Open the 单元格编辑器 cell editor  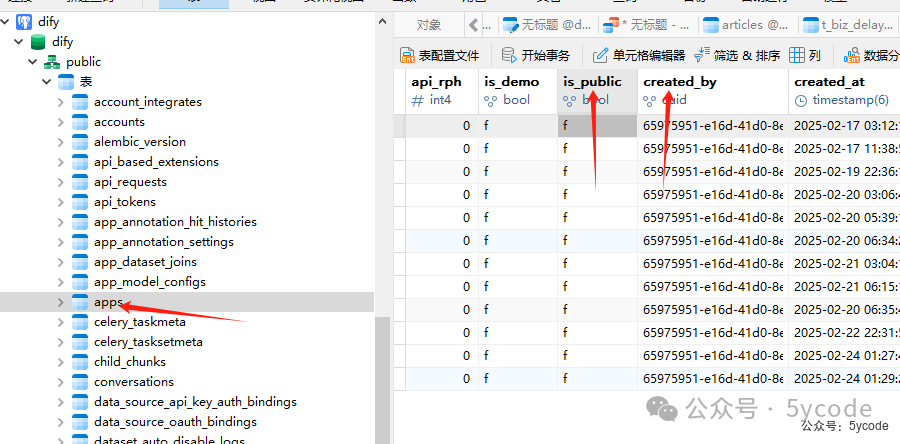[600, 55]
